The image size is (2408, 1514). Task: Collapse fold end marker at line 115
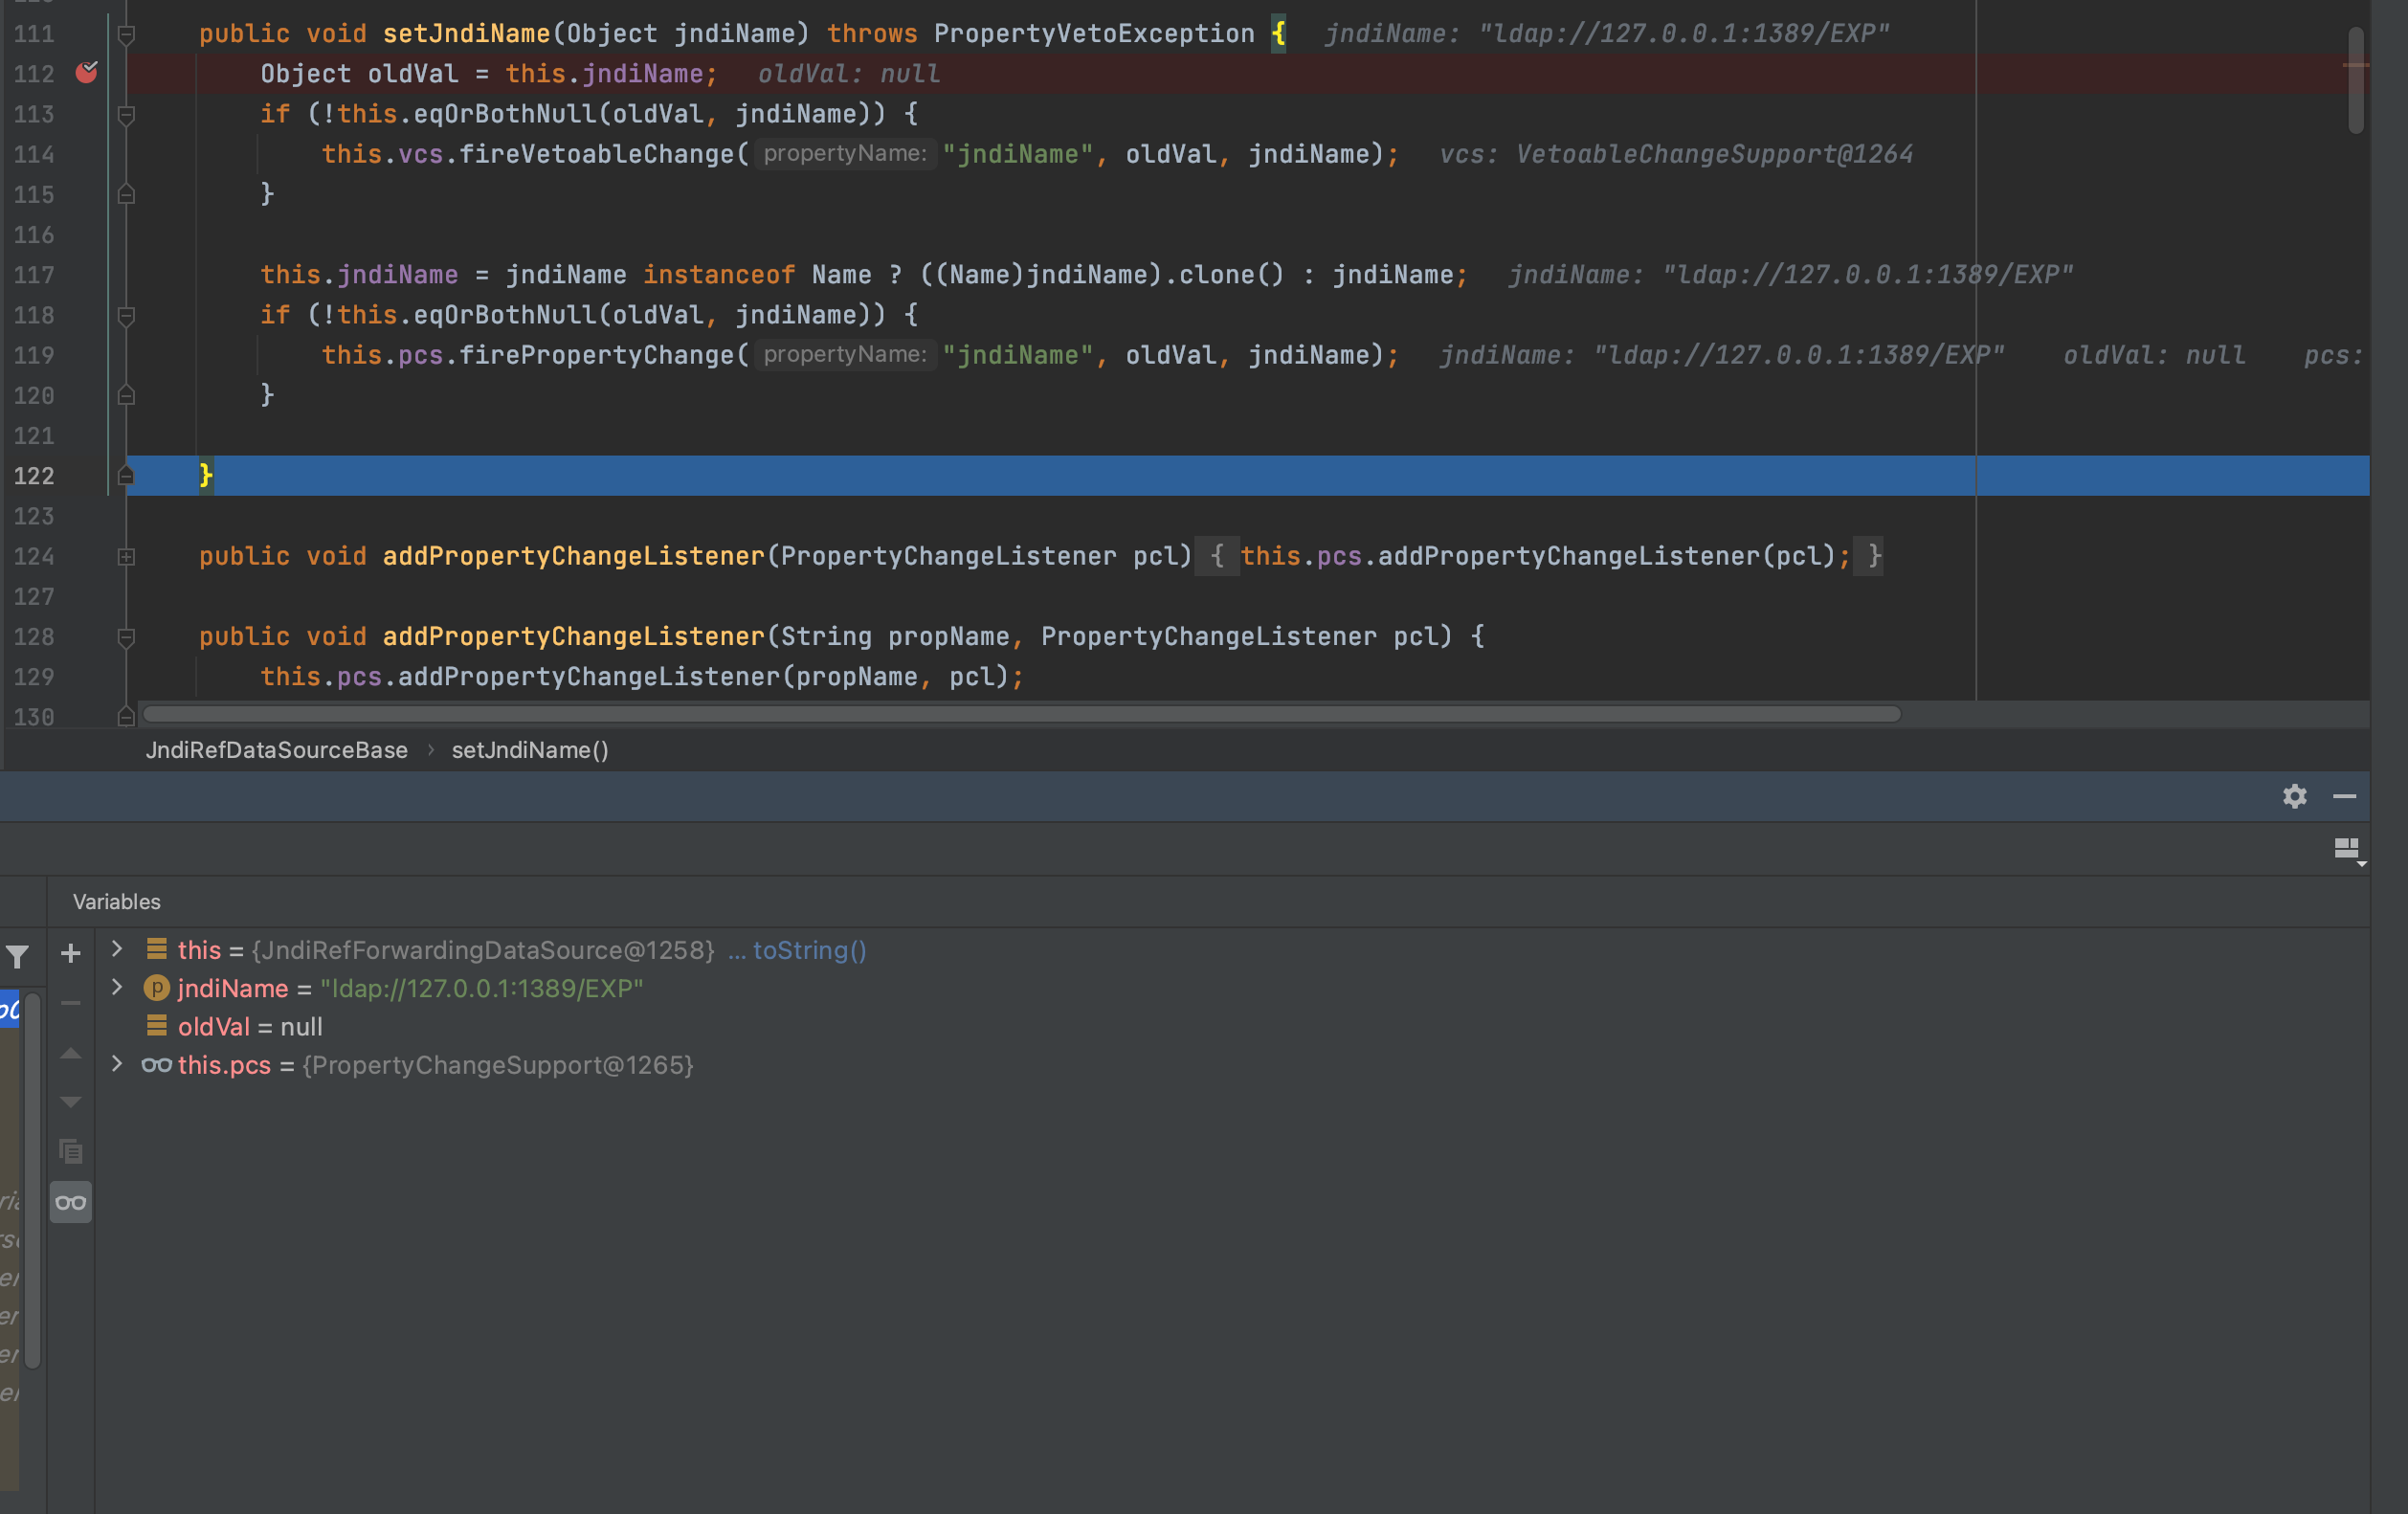tap(126, 194)
